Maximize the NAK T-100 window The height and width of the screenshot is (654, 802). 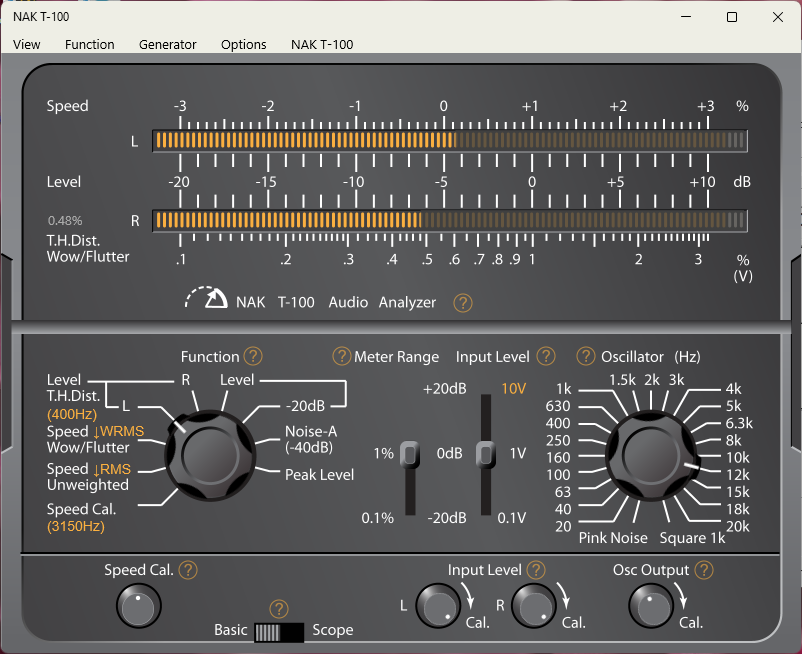732,17
